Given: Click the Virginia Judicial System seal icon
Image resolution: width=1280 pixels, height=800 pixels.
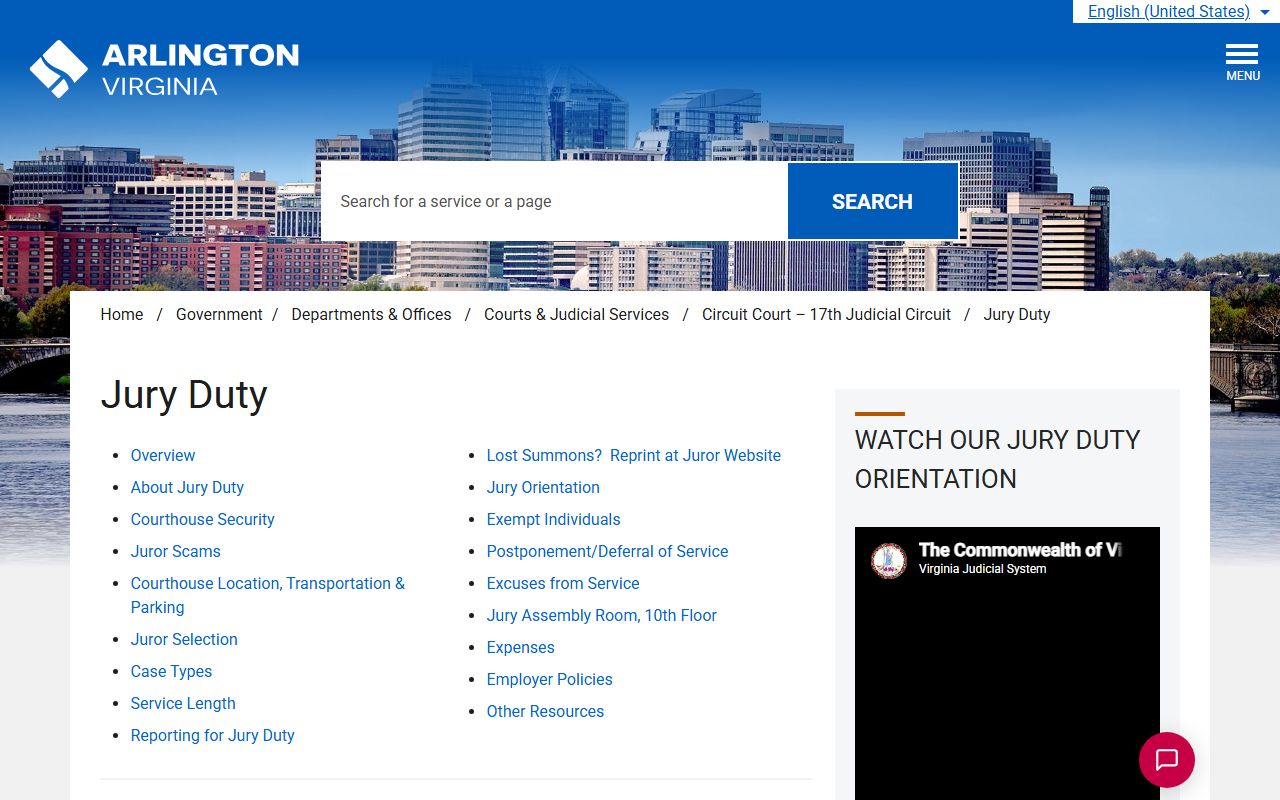Looking at the screenshot, I should point(889,561).
